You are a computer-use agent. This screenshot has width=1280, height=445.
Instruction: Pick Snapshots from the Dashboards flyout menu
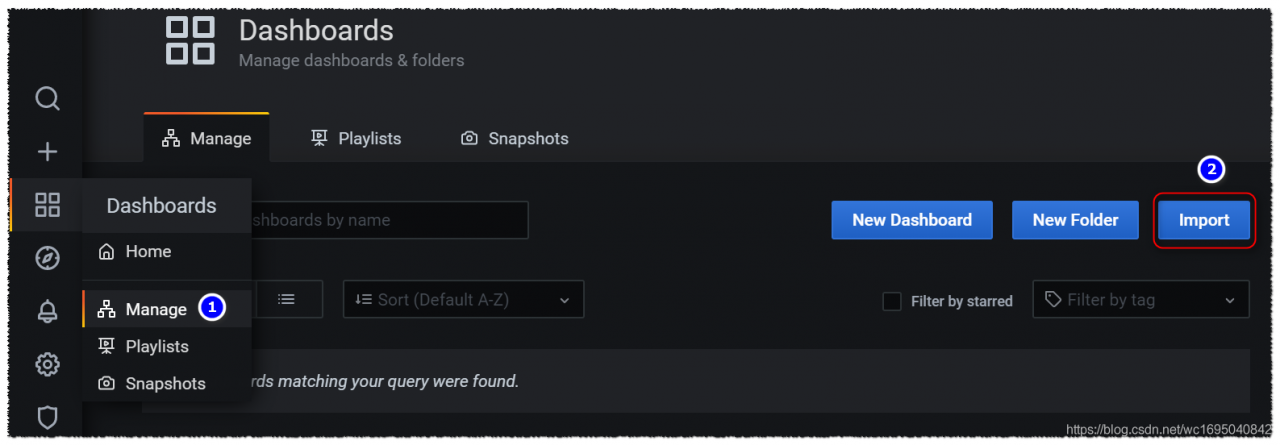click(x=165, y=383)
